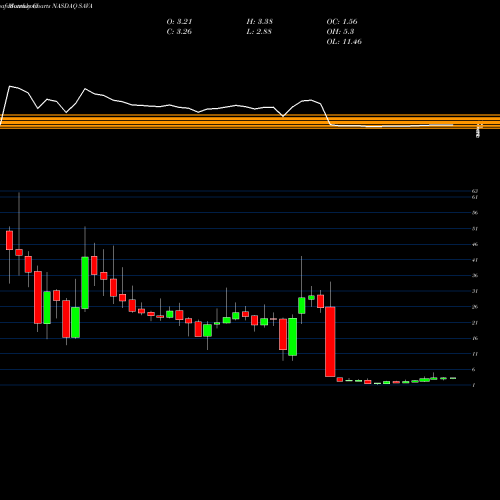This screenshot has width=500, height=500.
Task: Select the open value O: 3.21
Action: 179,22
